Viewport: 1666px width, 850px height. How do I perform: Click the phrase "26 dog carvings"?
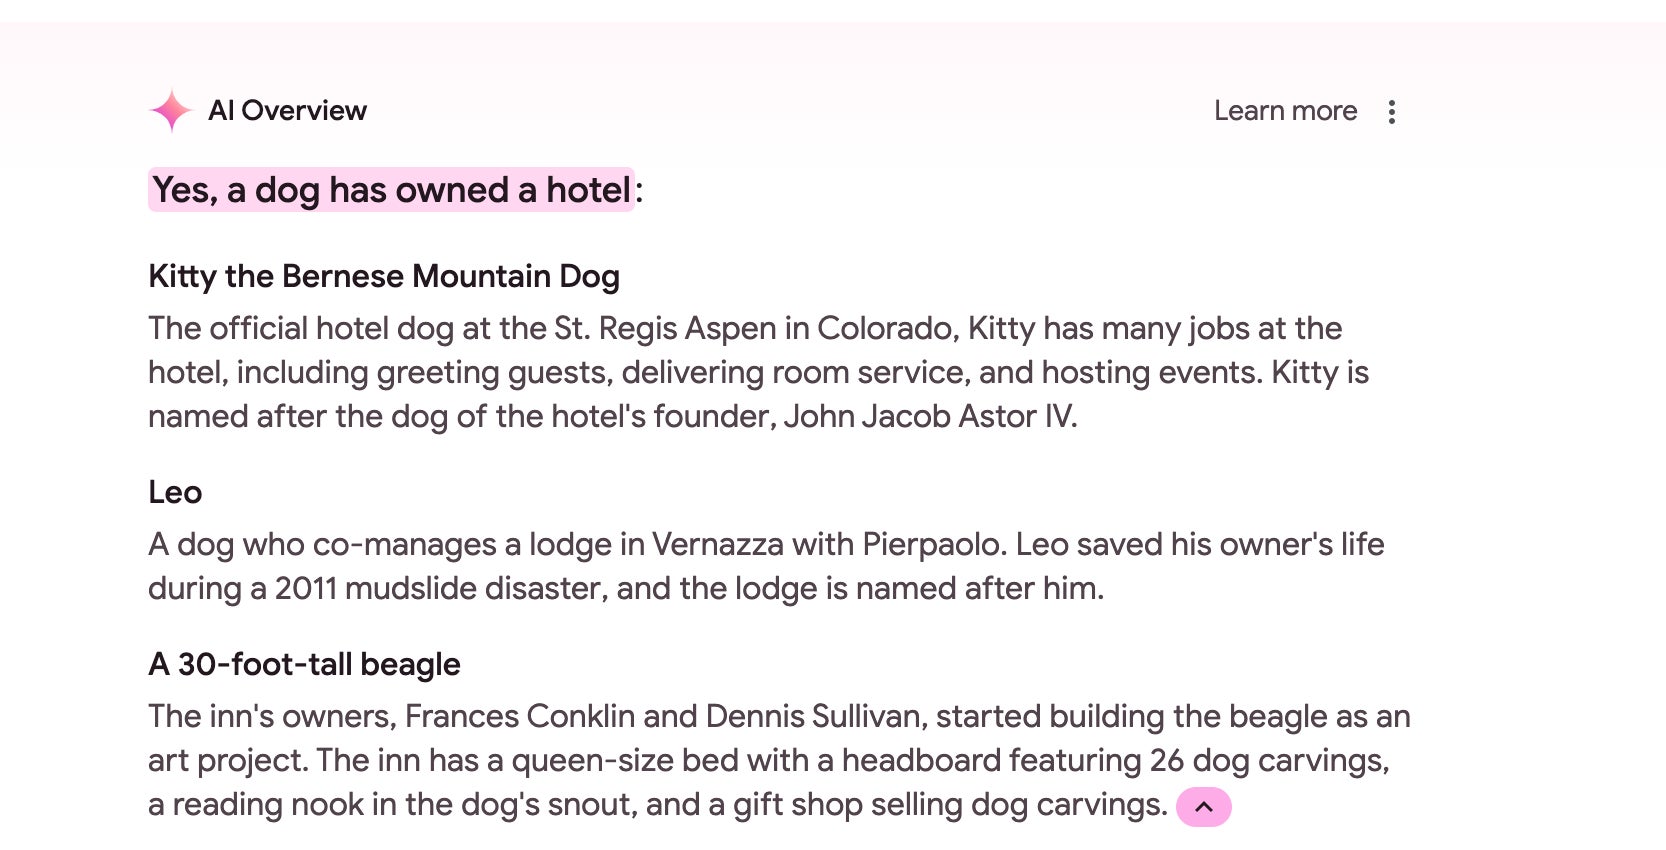pyautogui.click(x=1267, y=760)
